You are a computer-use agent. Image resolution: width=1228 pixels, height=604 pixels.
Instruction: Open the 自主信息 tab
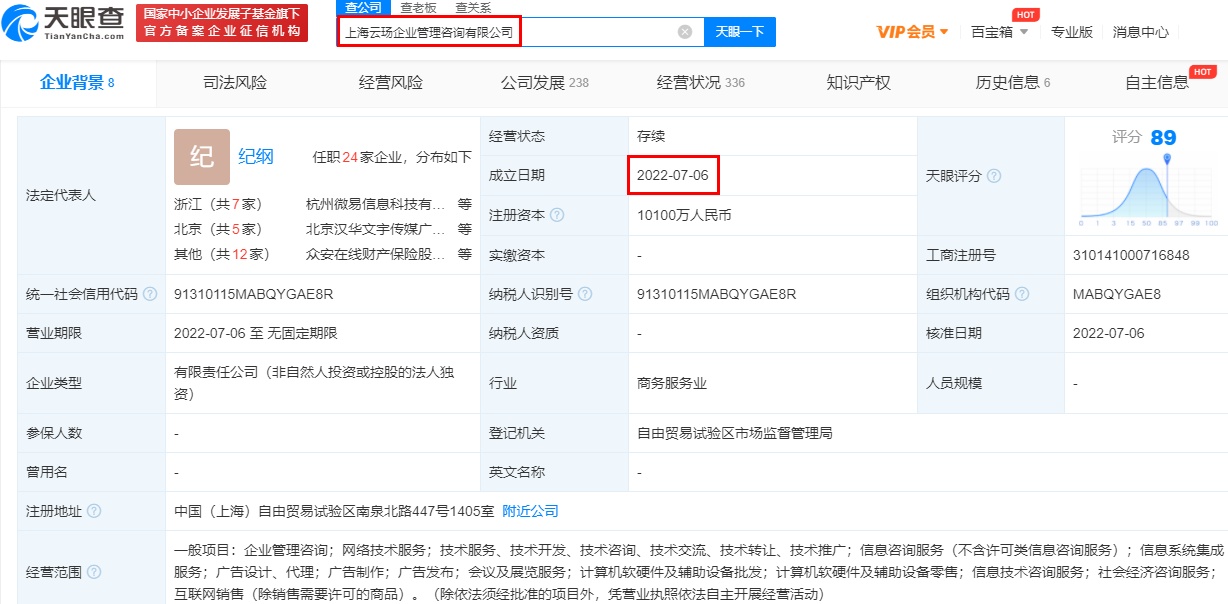(x=1157, y=83)
